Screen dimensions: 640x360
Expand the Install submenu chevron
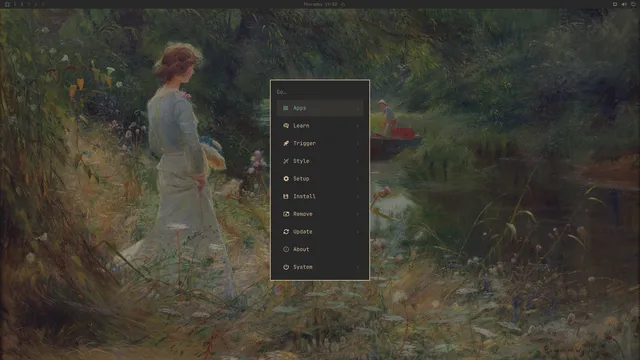click(x=358, y=196)
